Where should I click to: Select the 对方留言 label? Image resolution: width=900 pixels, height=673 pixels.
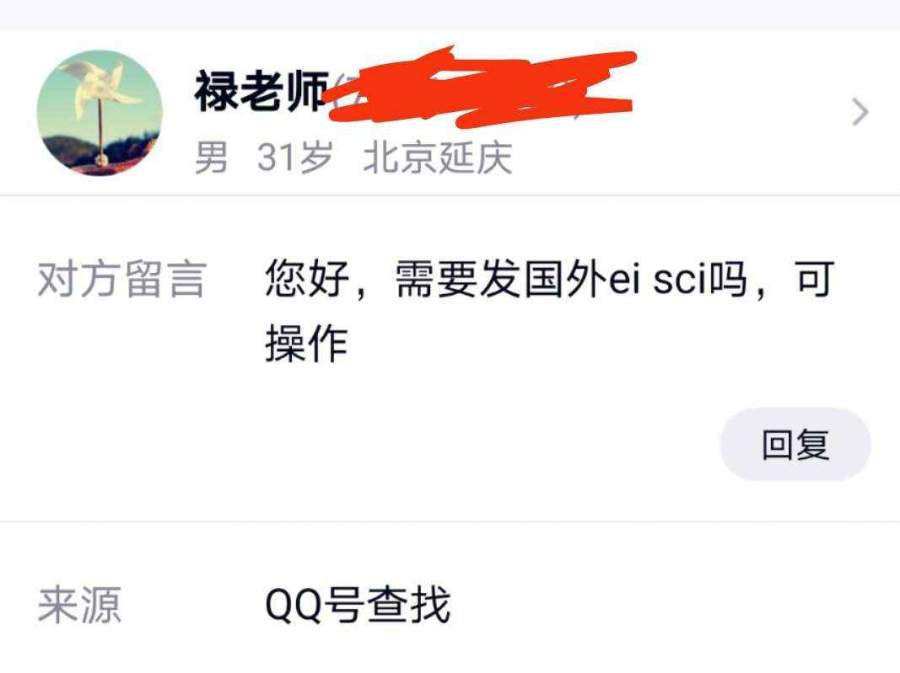click(122, 279)
